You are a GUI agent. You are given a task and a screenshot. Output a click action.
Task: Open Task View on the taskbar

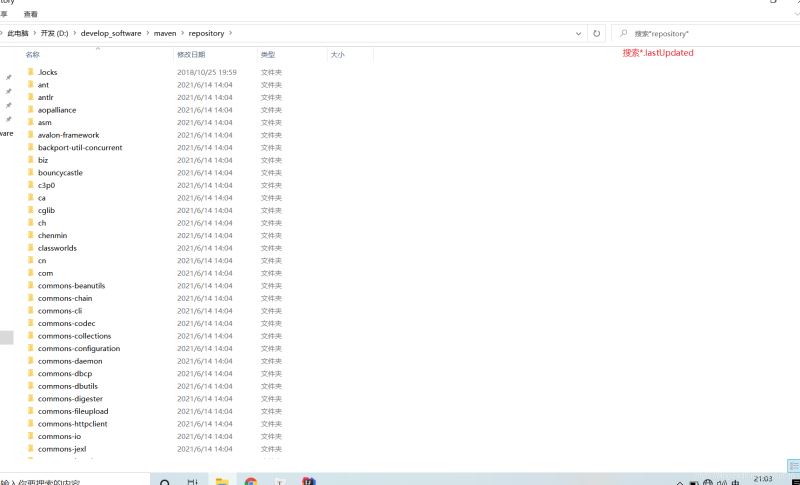(192, 481)
